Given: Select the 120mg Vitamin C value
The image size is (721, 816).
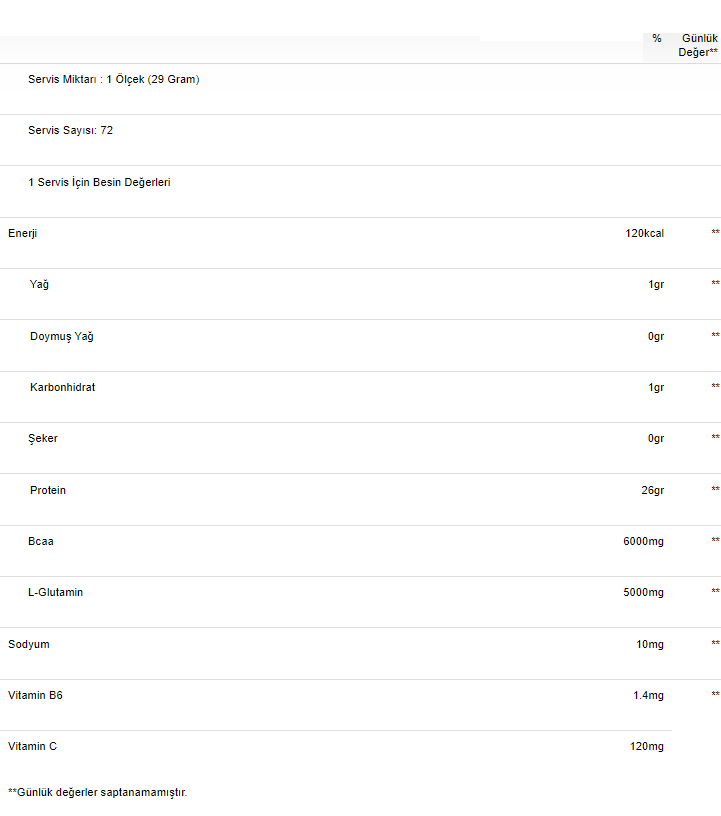Looking at the screenshot, I should click(647, 747).
